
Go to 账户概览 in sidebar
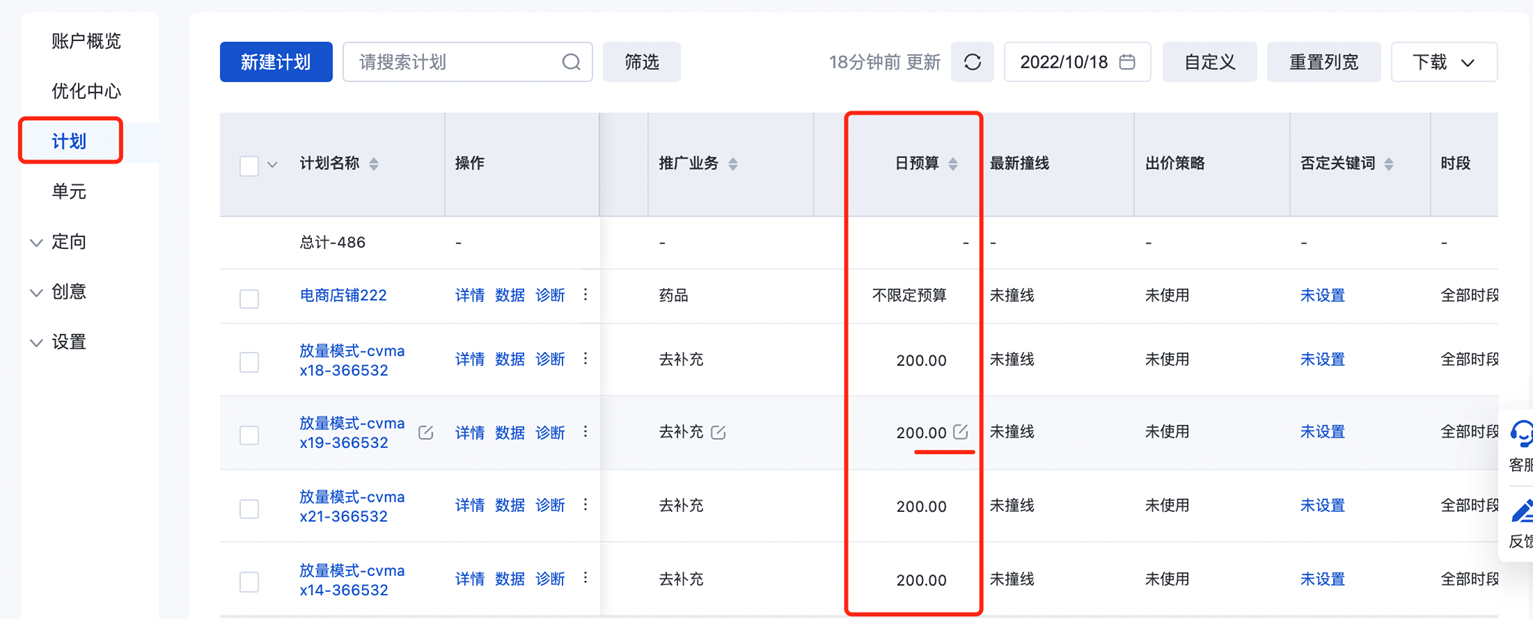tap(86, 41)
